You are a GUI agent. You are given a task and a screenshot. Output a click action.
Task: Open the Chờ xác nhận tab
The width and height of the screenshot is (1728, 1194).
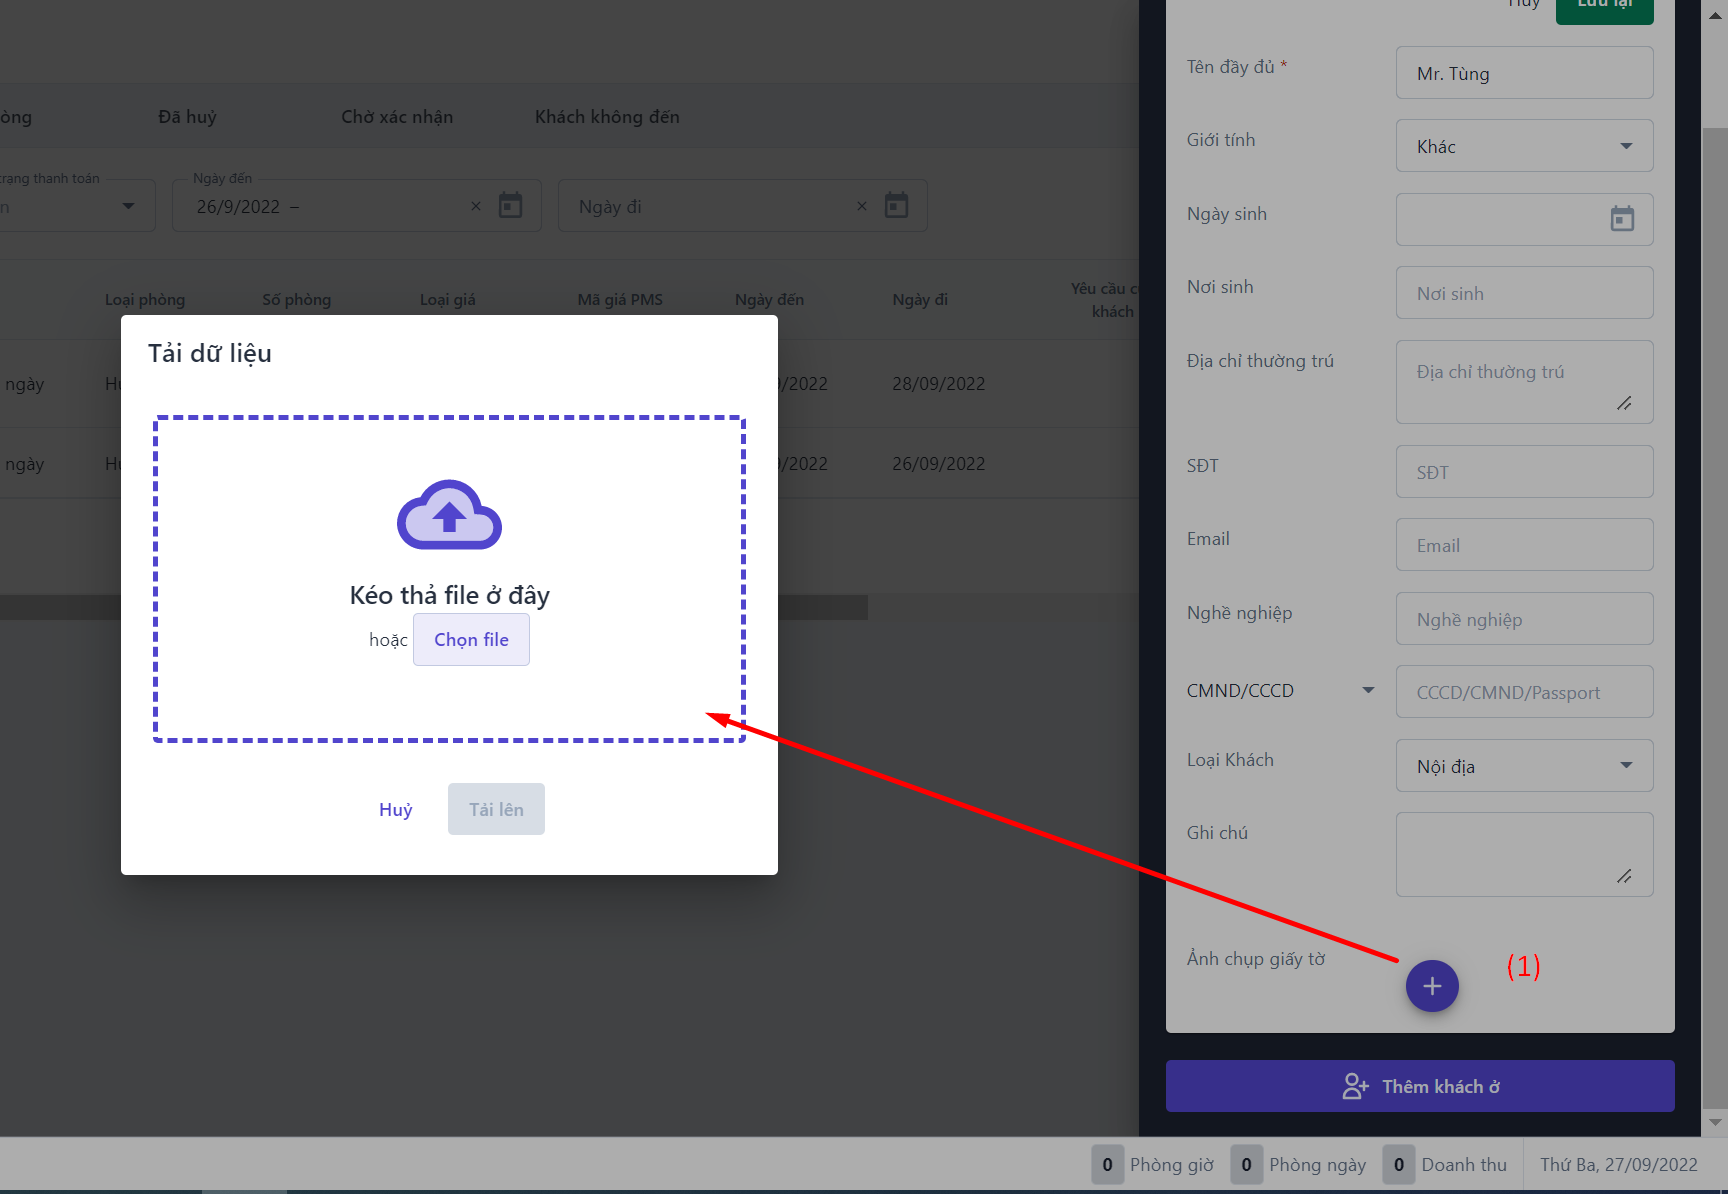tap(397, 117)
